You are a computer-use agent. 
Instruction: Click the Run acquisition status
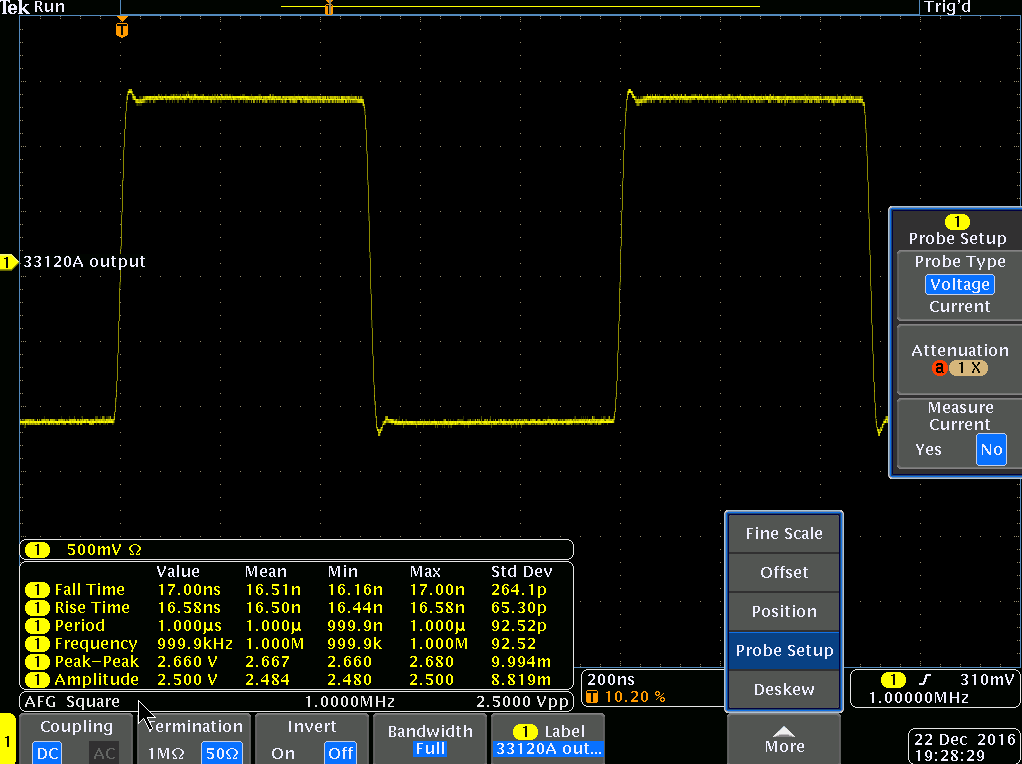click(49, 7)
